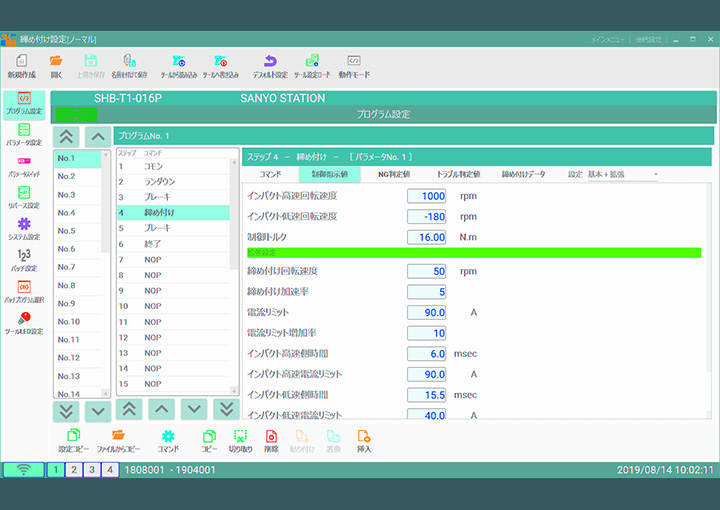The height and width of the screenshot is (510, 720).
Task: Jump to list bottom with double-down chevron under programs
Action: pos(66,410)
